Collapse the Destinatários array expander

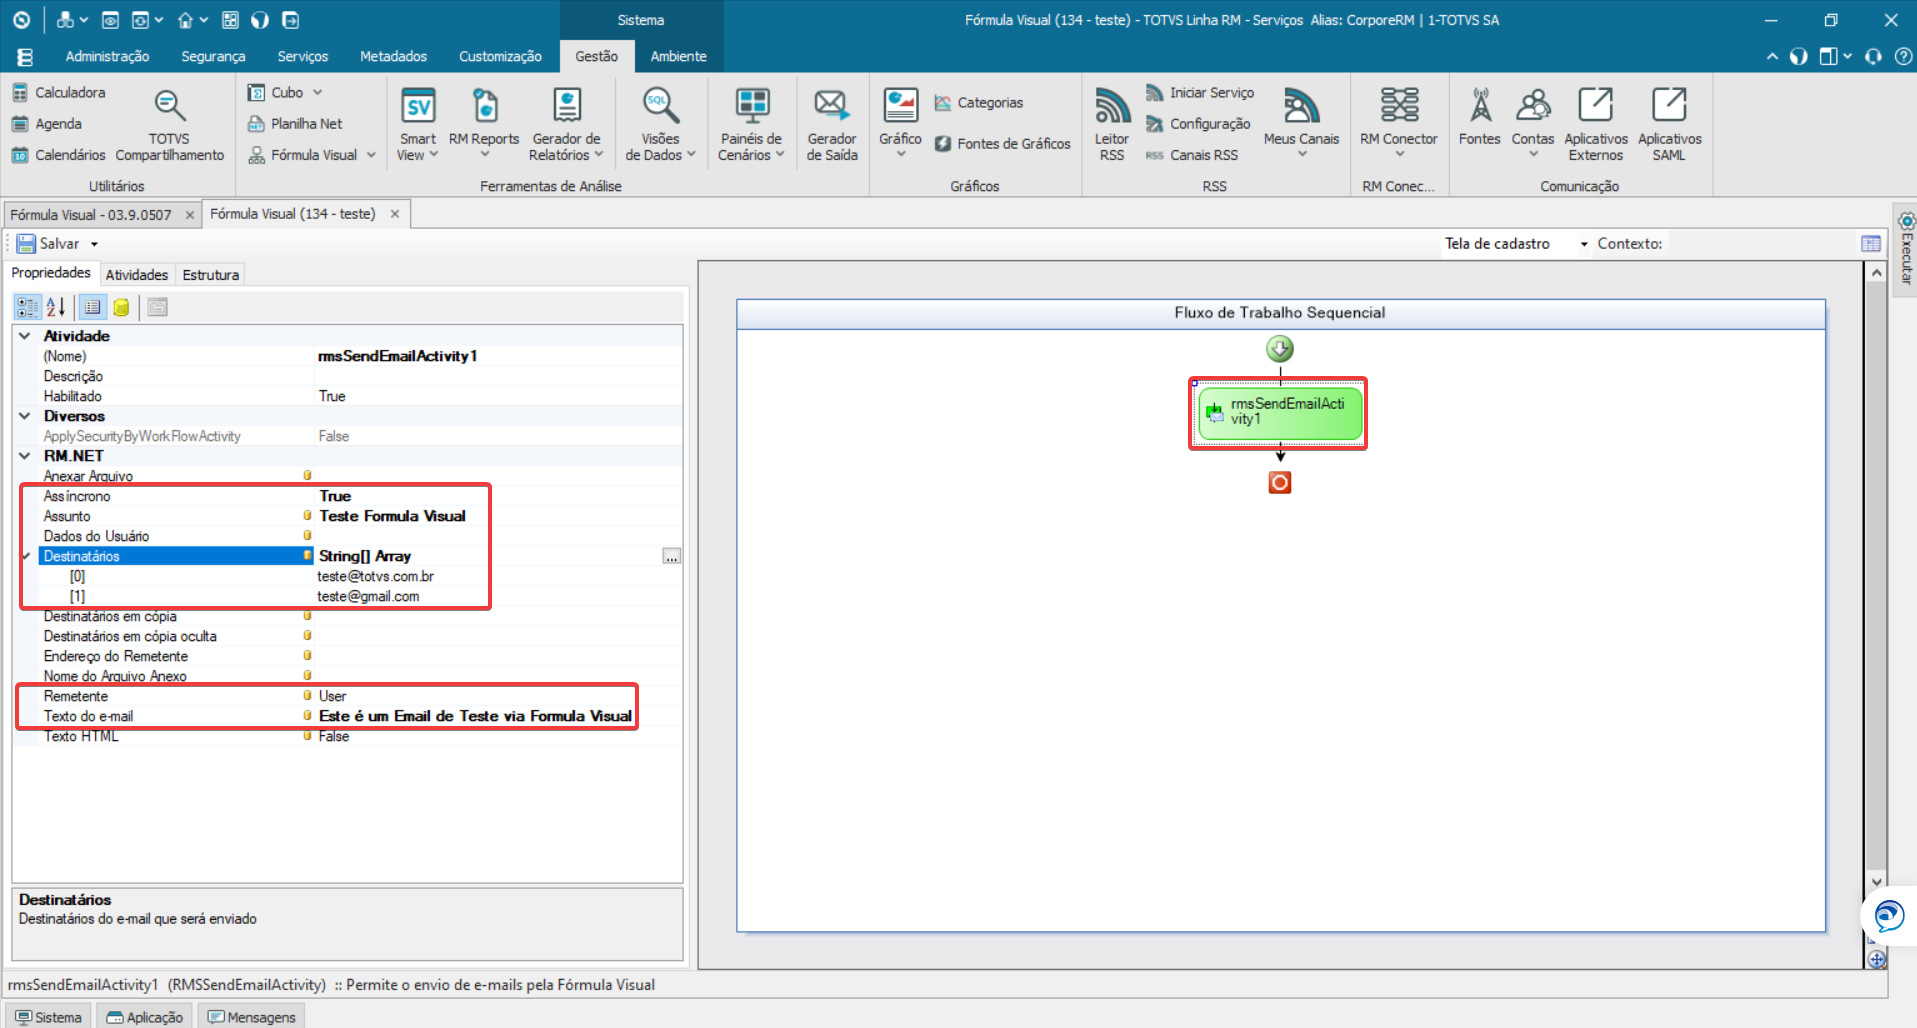[x=25, y=556]
